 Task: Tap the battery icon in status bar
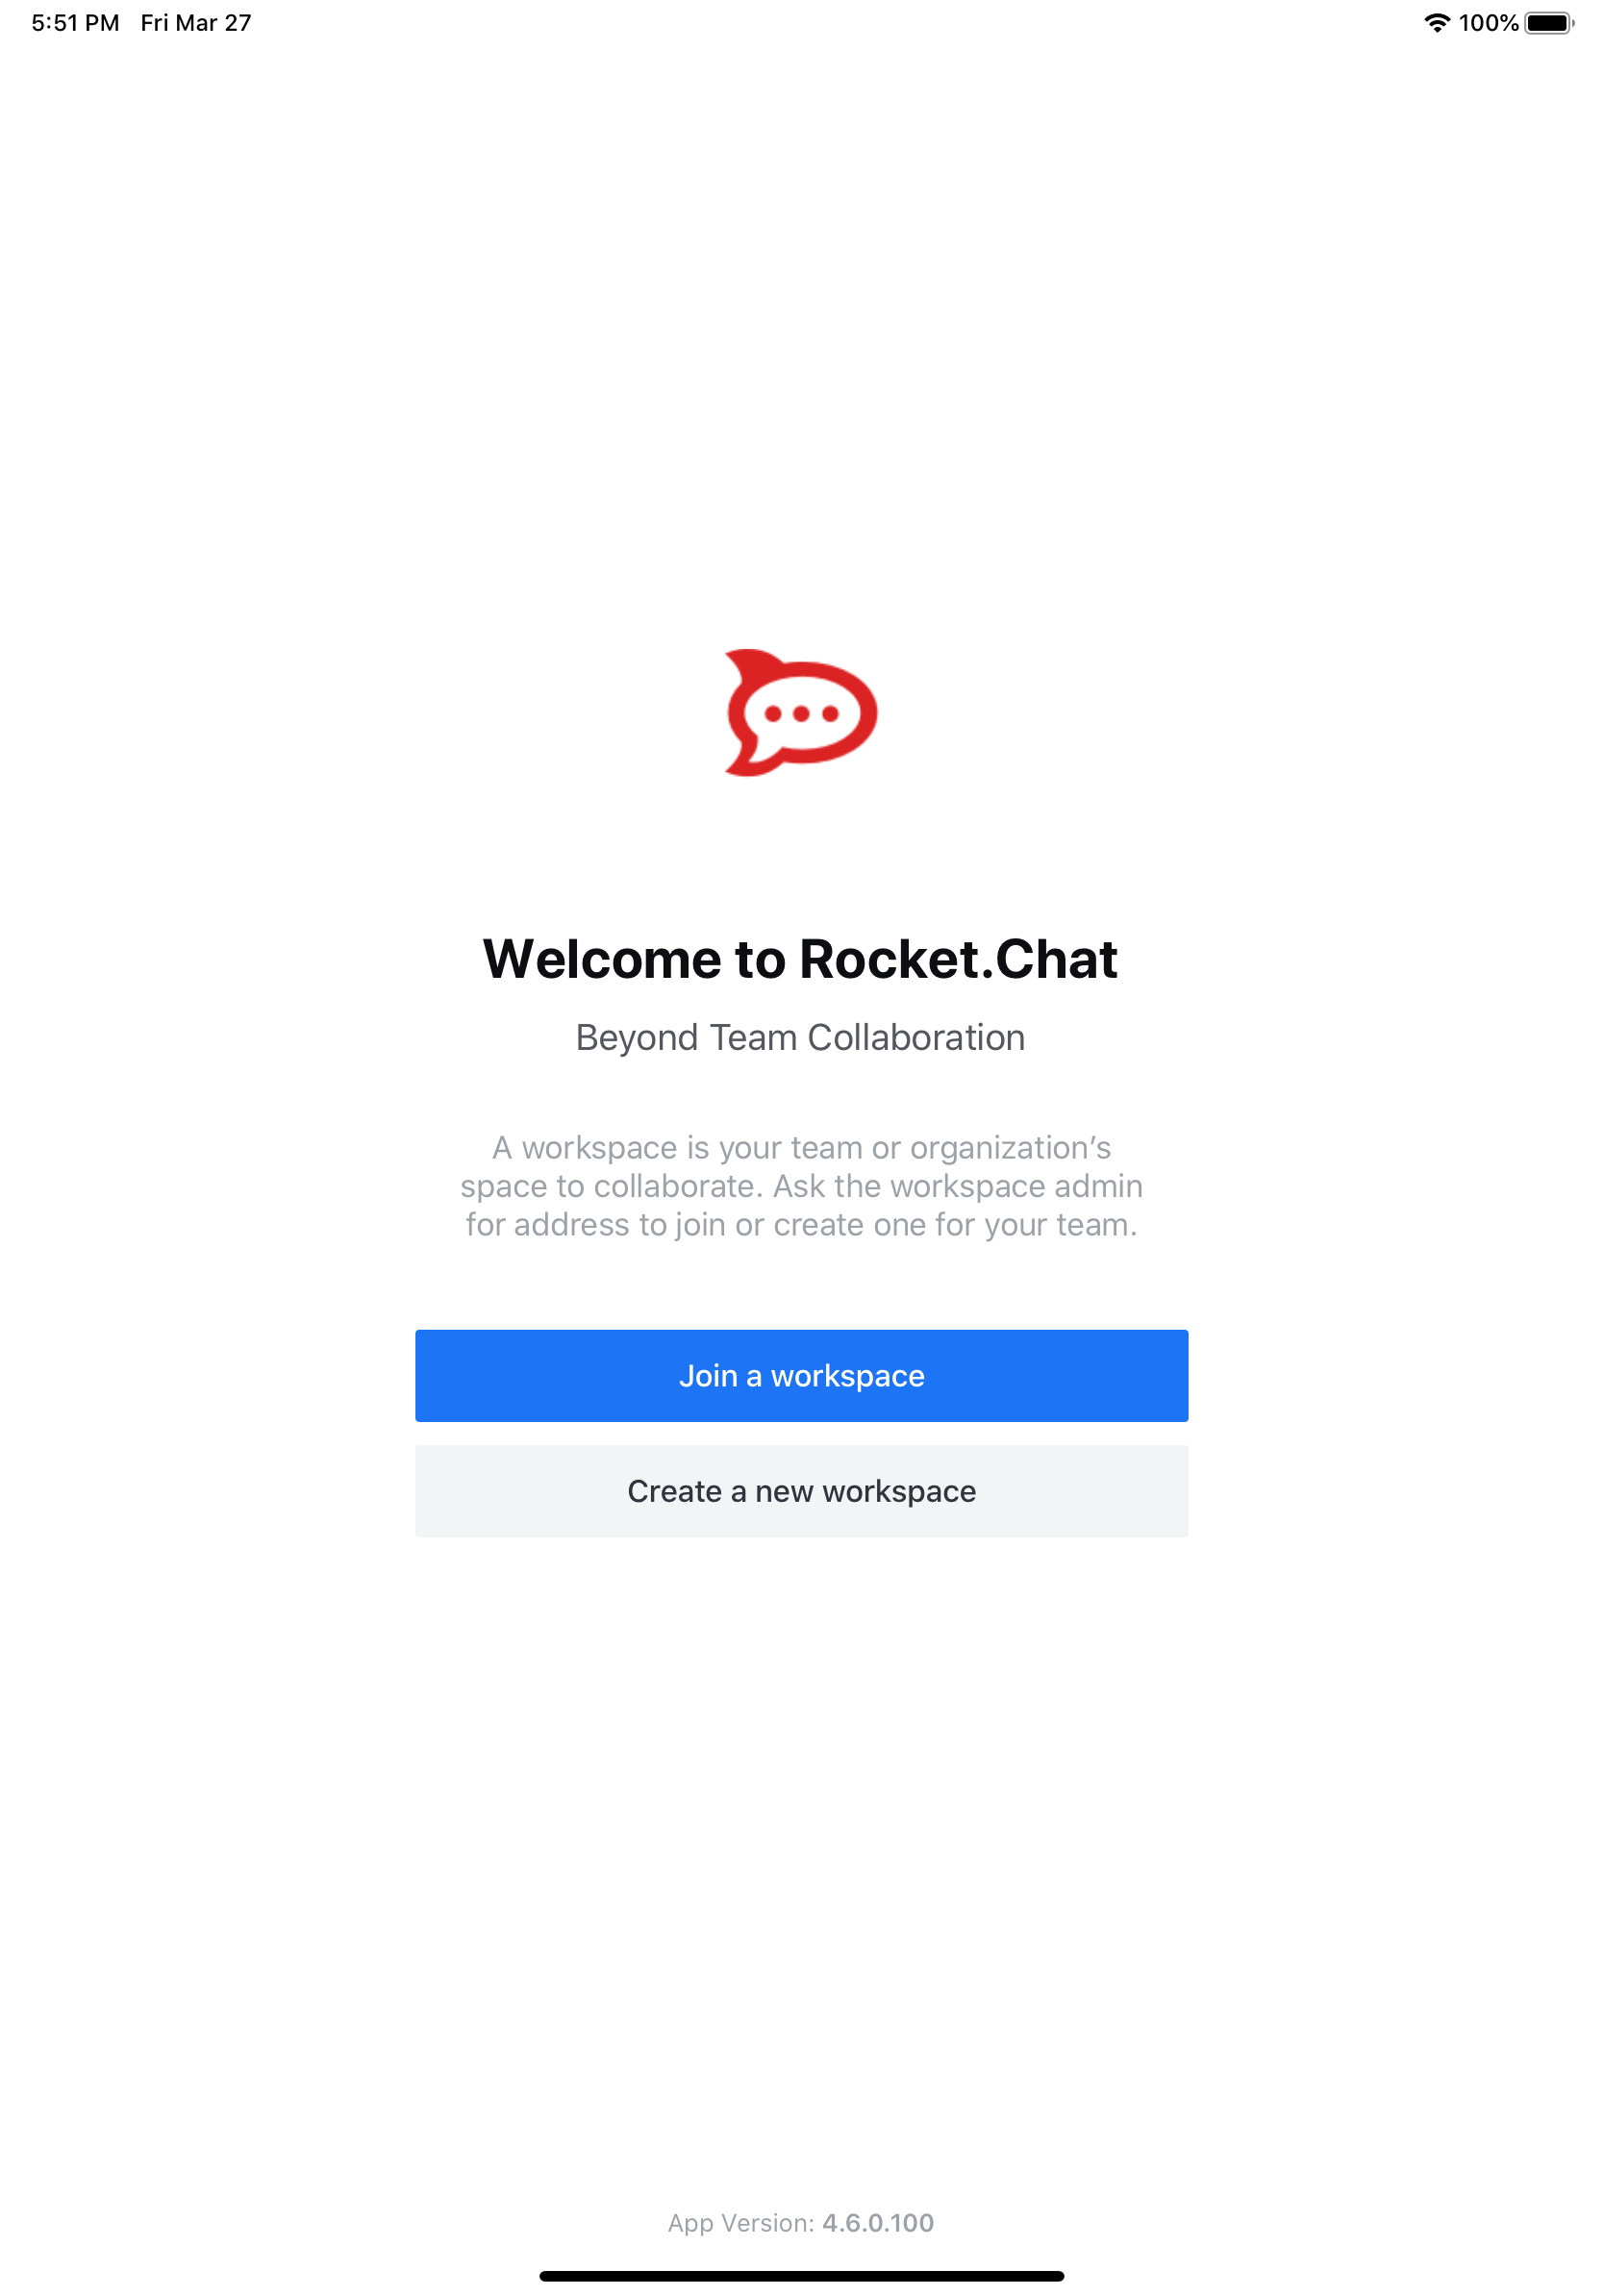[x=1549, y=23]
